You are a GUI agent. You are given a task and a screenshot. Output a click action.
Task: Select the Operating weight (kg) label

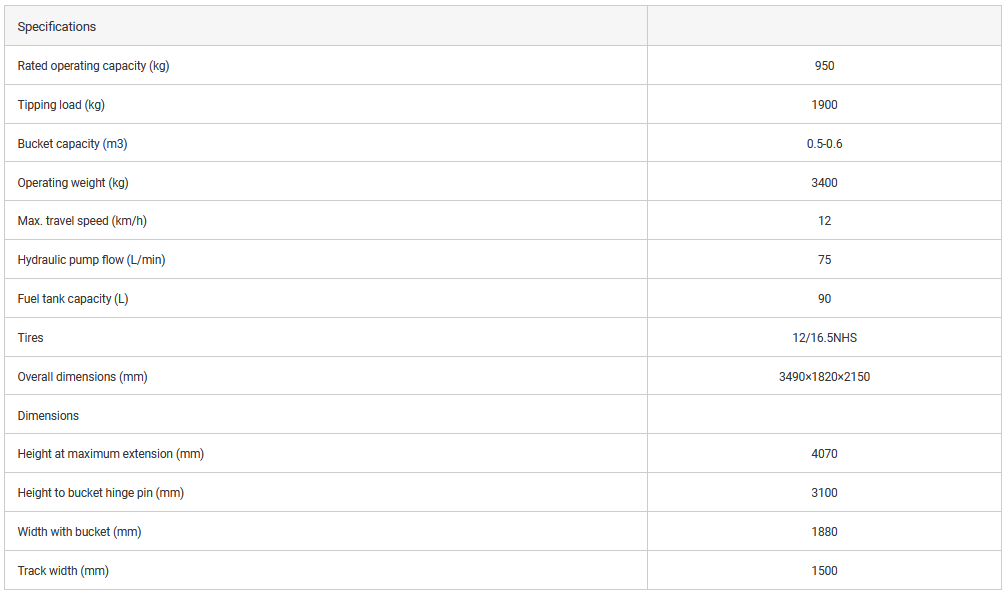coord(73,183)
